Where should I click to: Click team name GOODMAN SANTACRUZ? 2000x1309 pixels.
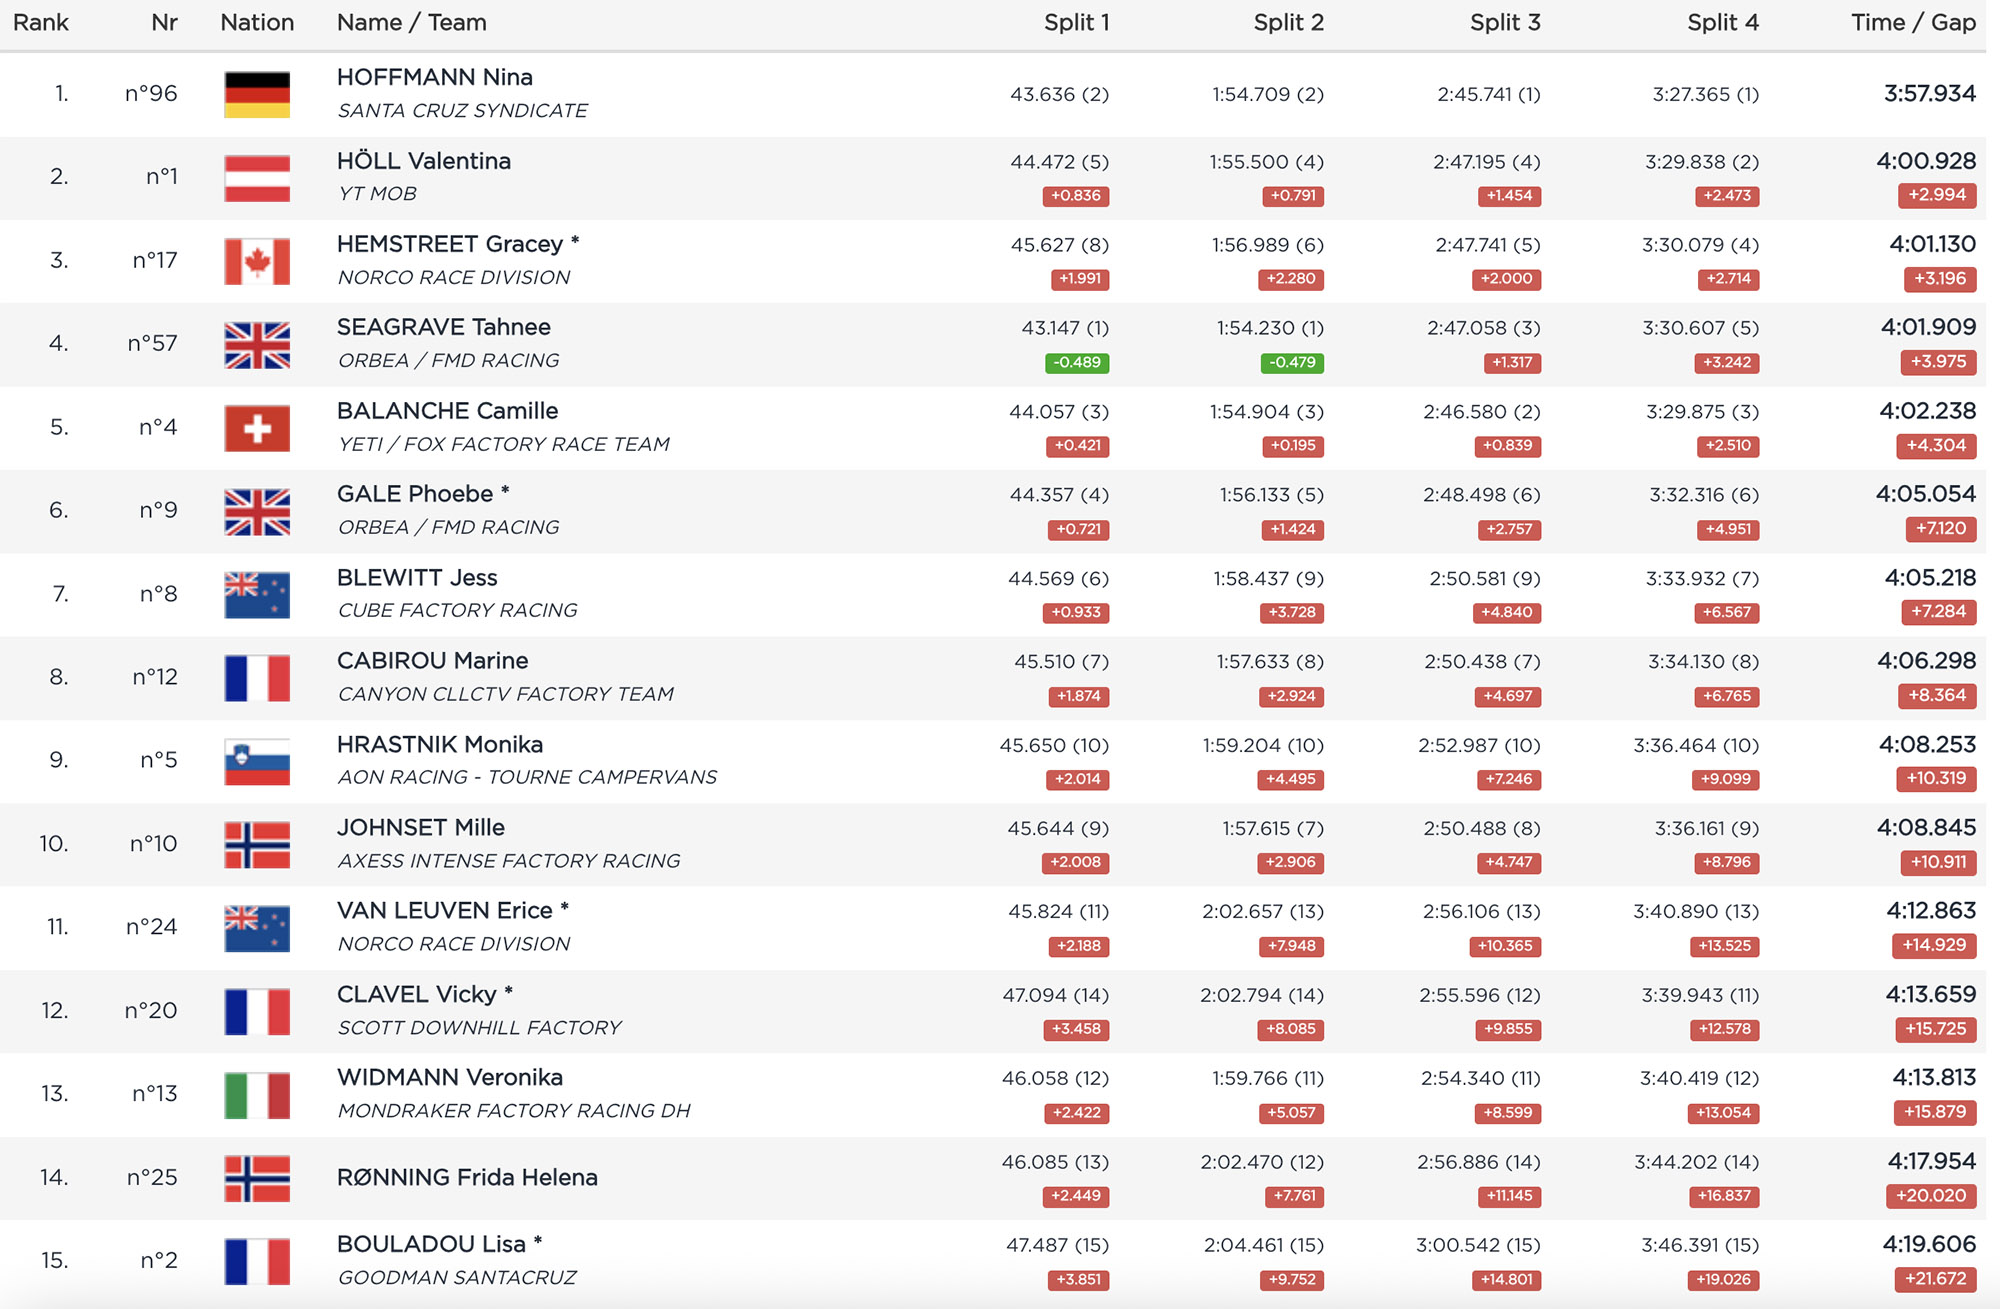point(457,1278)
